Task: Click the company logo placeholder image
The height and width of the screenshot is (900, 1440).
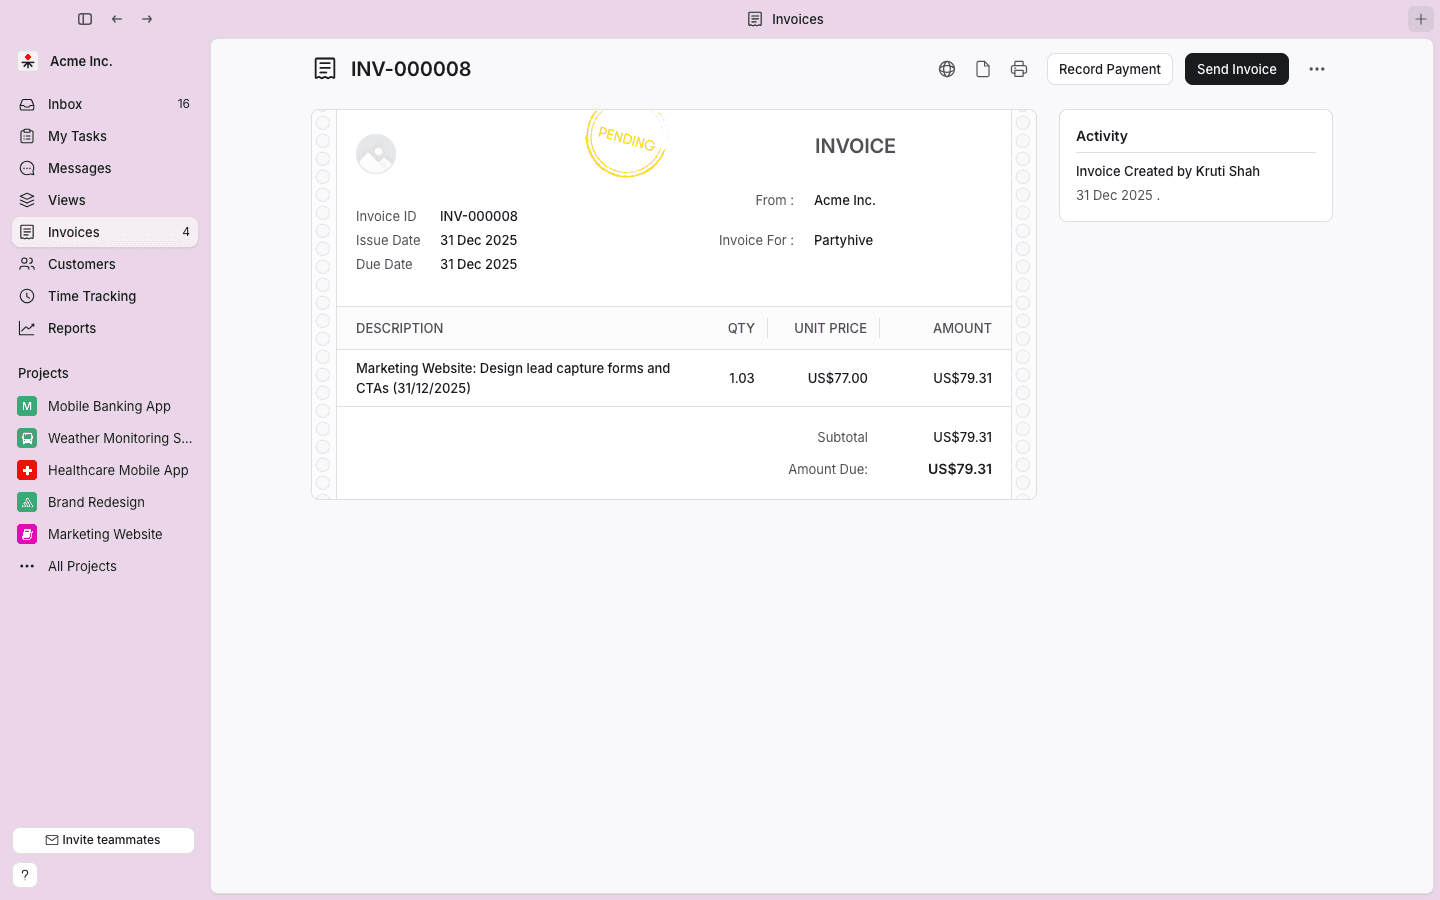Action: coord(376,154)
